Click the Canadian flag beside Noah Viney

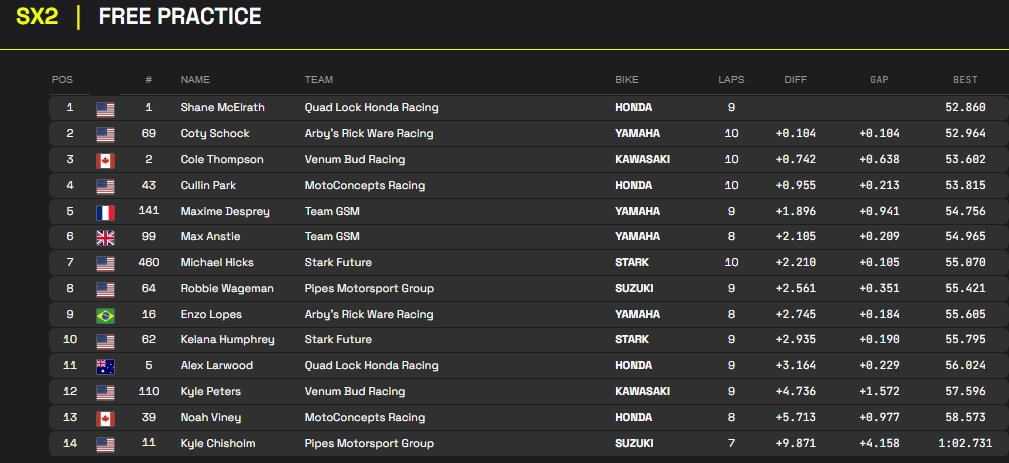[x=105, y=418]
